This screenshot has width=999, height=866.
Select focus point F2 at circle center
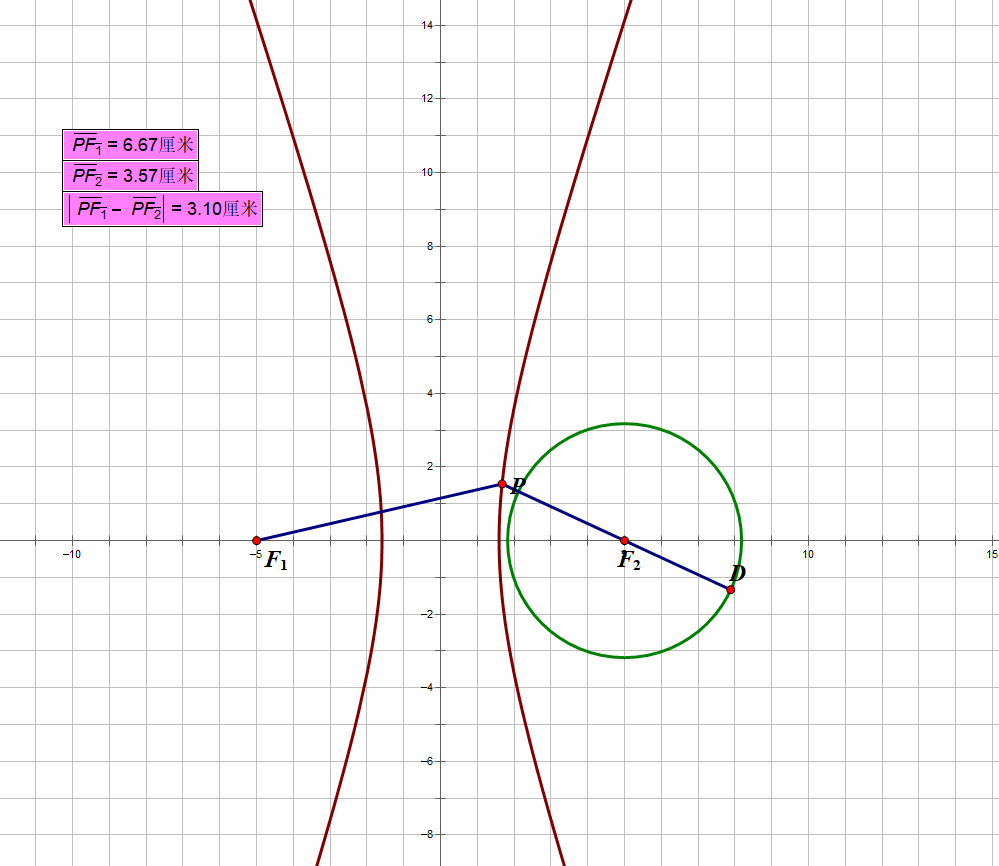click(x=624, y=540)
